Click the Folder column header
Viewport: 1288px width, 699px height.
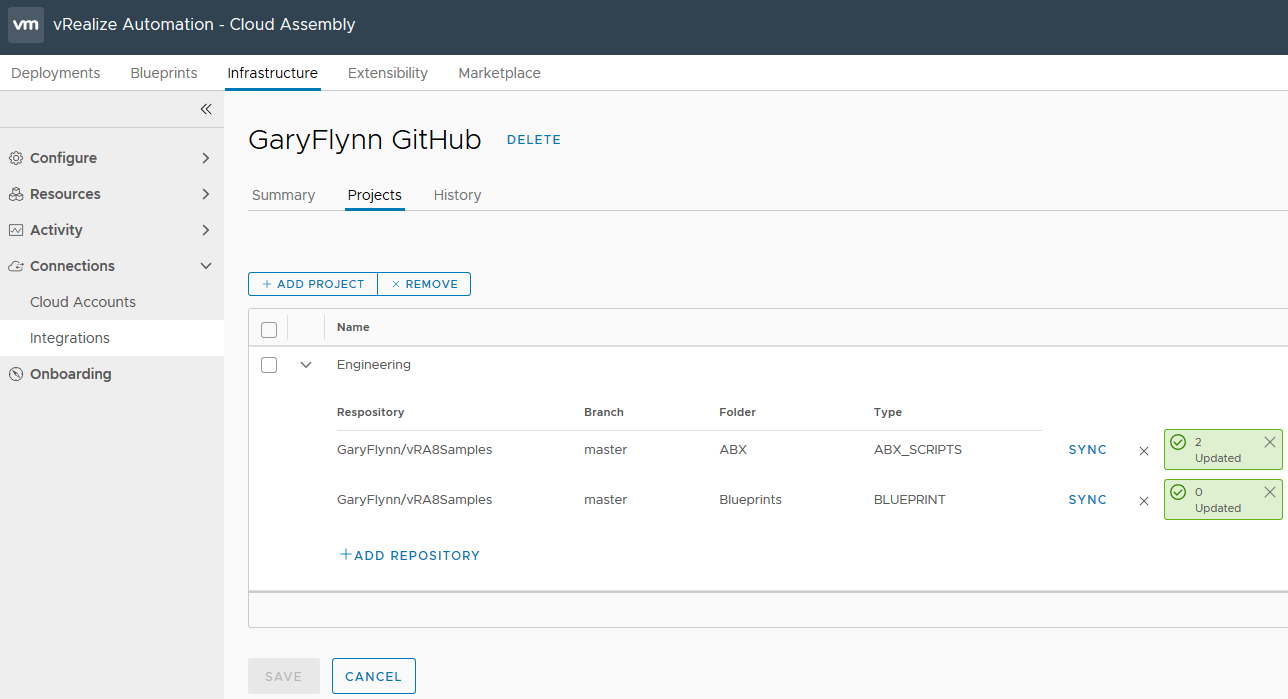tap(737, 412)
